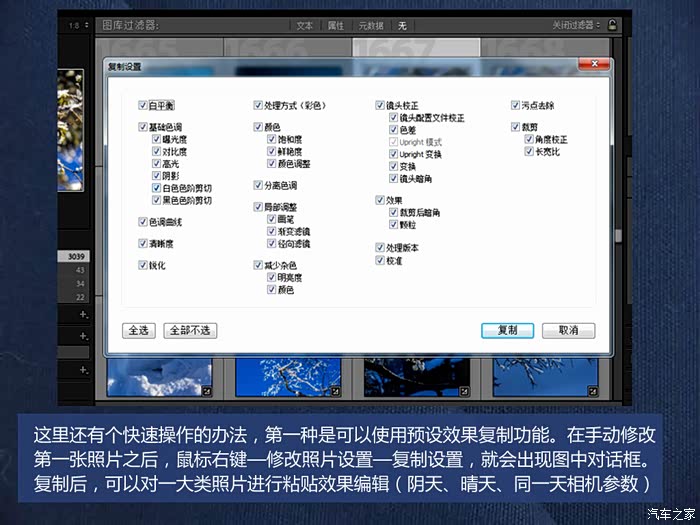Image resolution: width=700 pixels, height=525 pixels.
Task: Uncheck the 污点去除 checkbox
Action: 516,105
